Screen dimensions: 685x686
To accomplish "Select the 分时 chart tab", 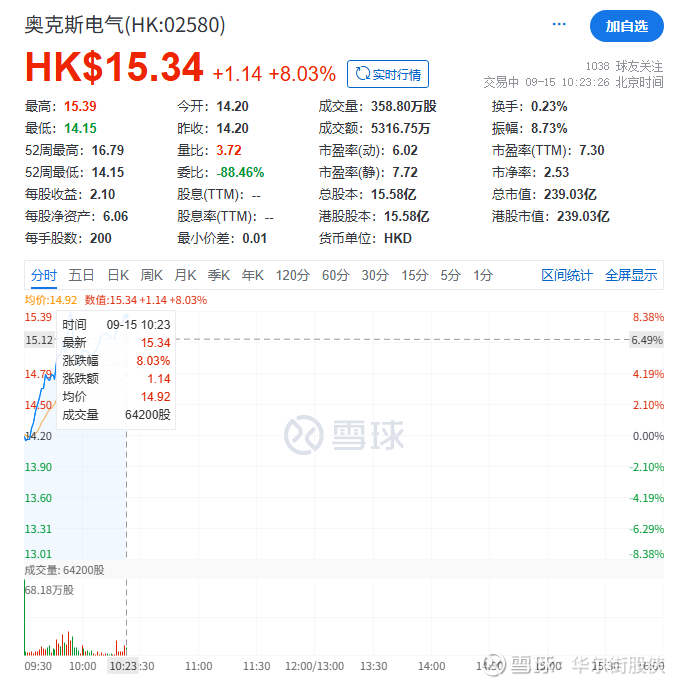I will point(44,275).
